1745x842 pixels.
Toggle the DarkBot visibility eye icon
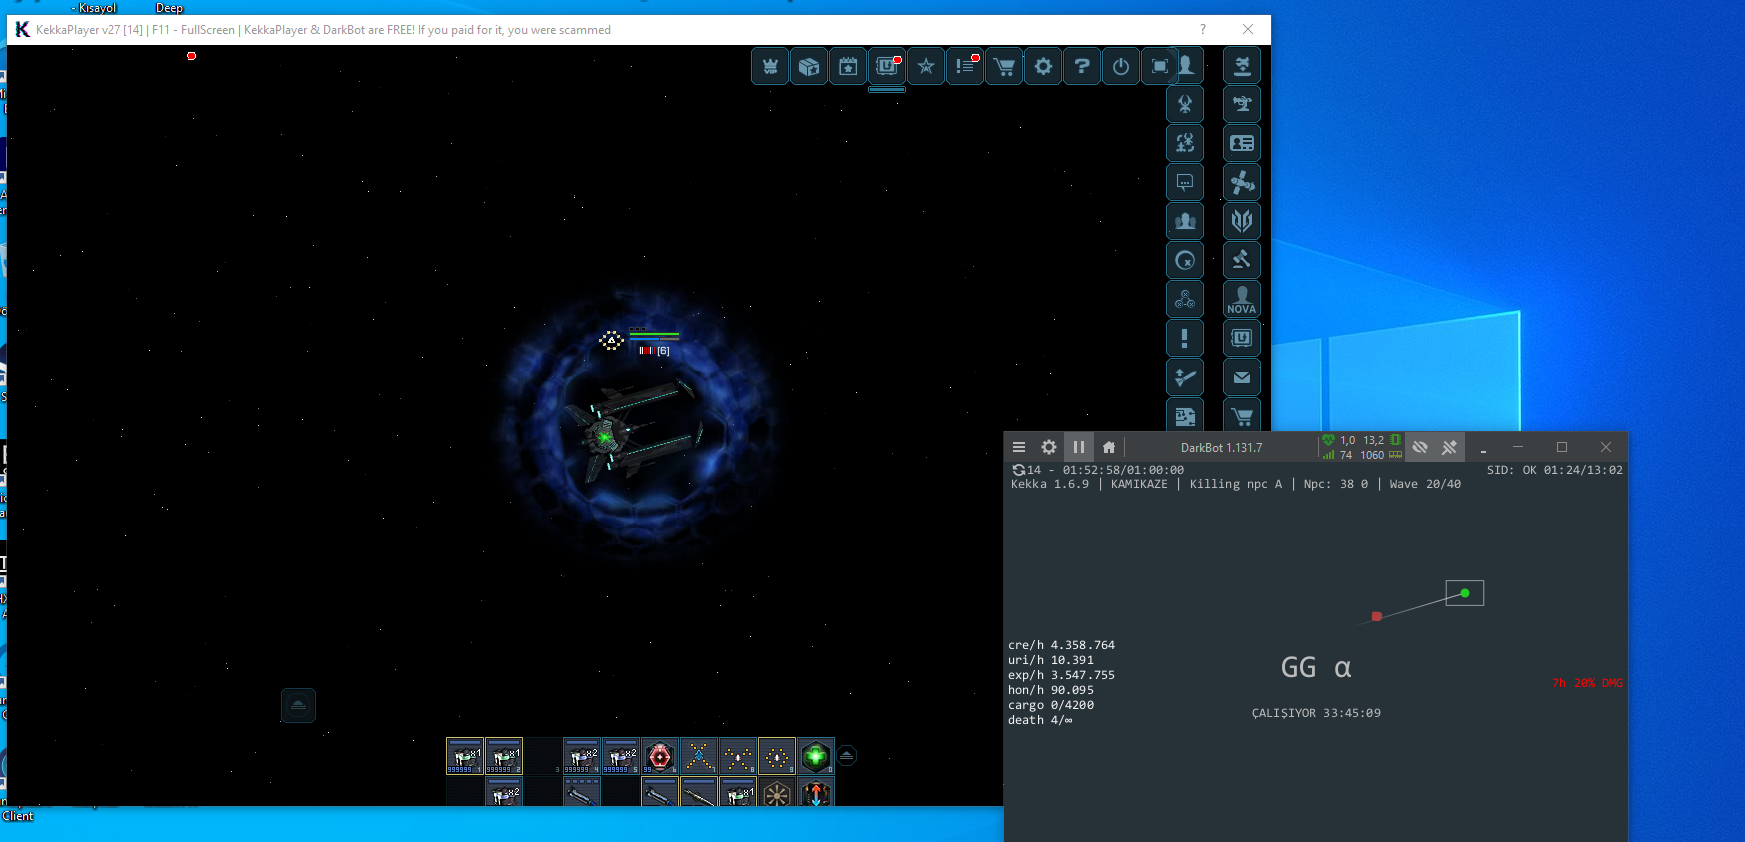pos(1420,447)
